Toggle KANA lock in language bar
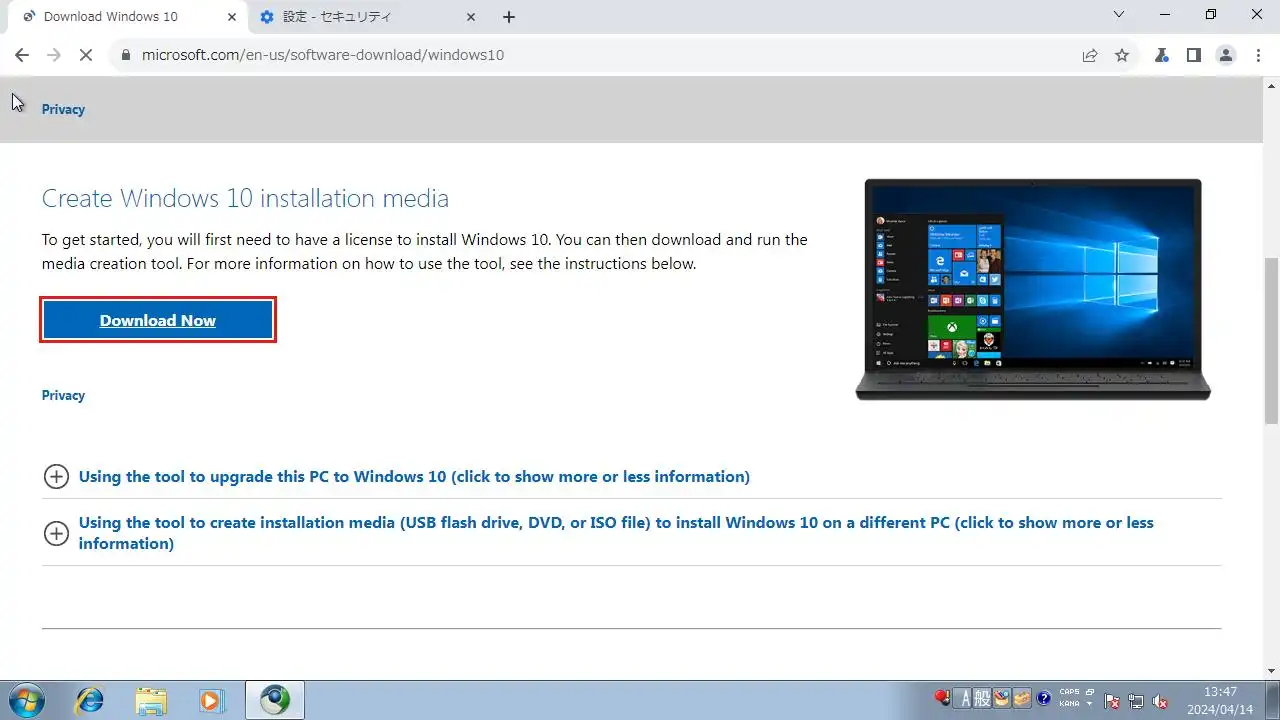This screenshot has height=720, width=1280. point(1069,704)
